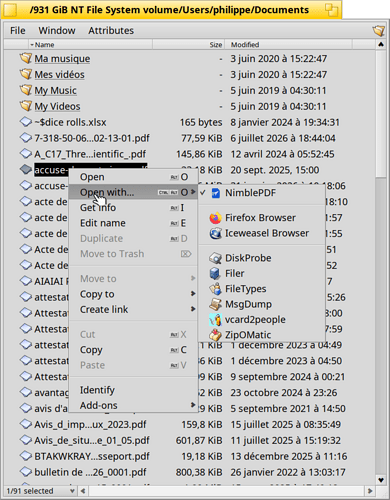Click the Iceweasel Browser icon
The width and height of the screenshot is (390, 500).
pos(216,233)
